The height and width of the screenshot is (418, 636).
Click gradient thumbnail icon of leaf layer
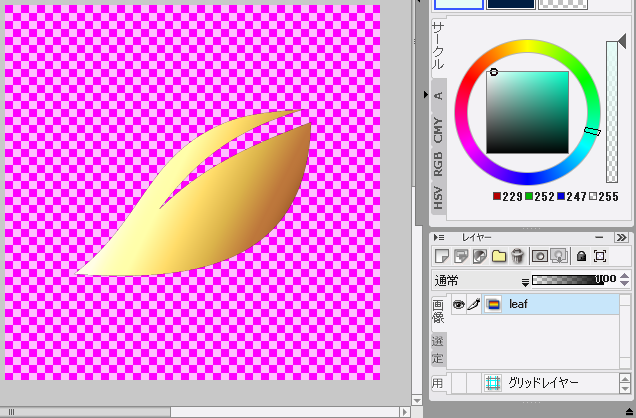pyautogui.click(x=494, y=304)
